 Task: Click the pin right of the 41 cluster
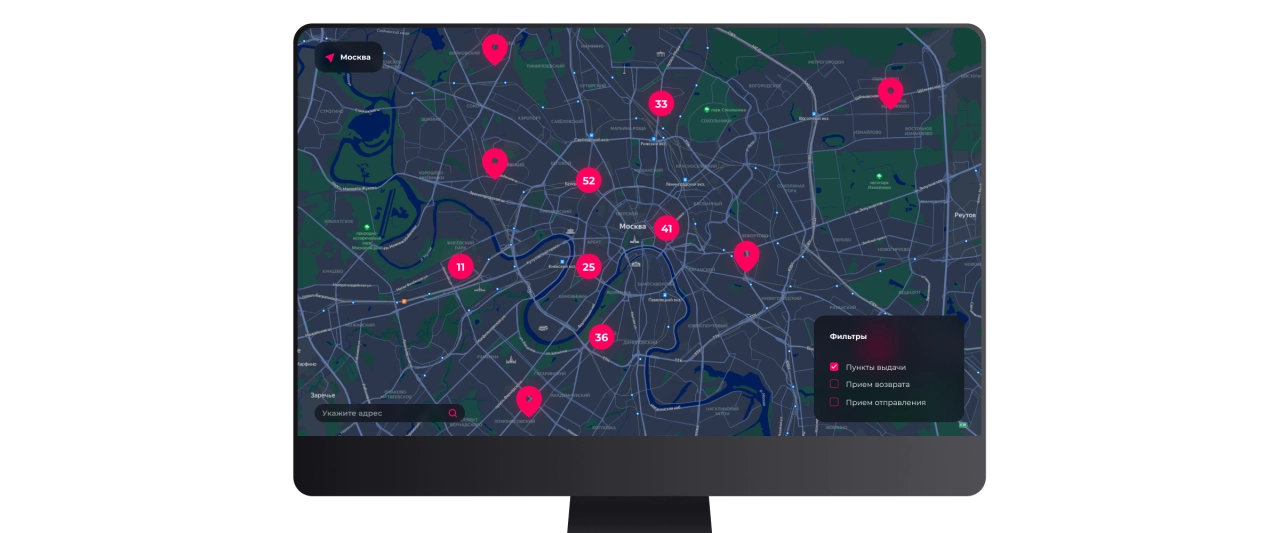[x=746, y=255]
